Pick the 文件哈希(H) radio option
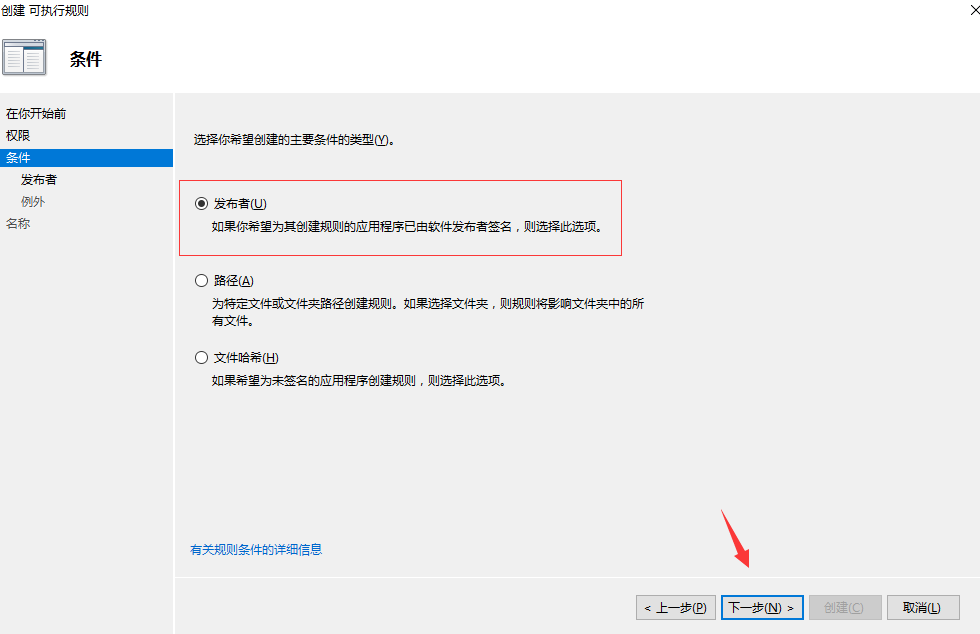 pos(201,358)
